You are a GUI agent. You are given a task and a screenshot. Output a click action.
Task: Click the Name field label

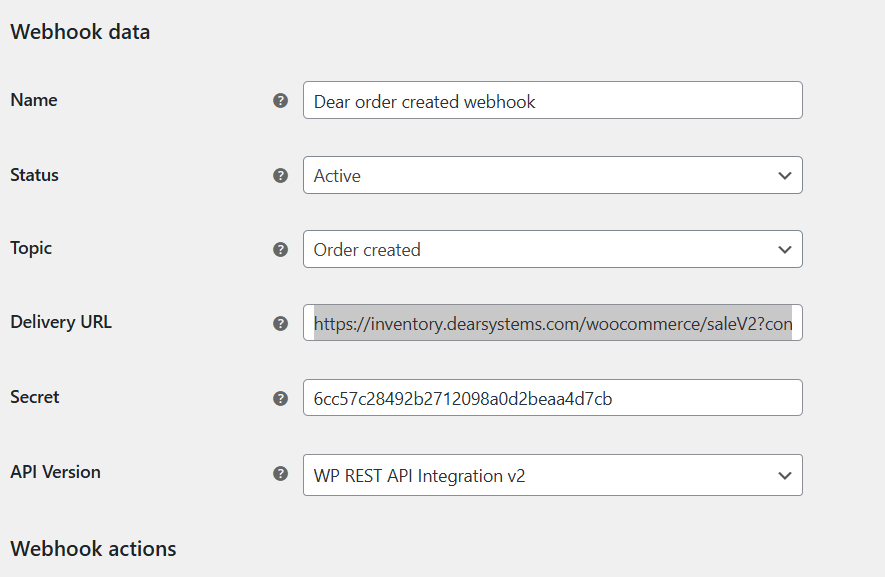point(34,100)
